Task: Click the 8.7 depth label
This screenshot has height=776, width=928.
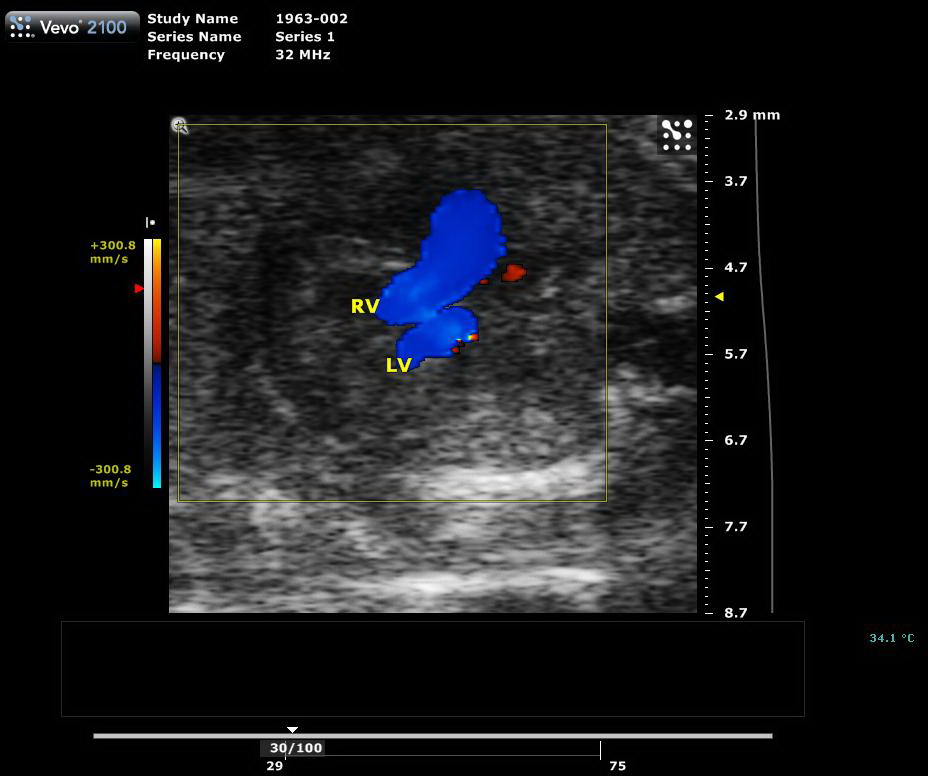Action: tap(736, 613)
